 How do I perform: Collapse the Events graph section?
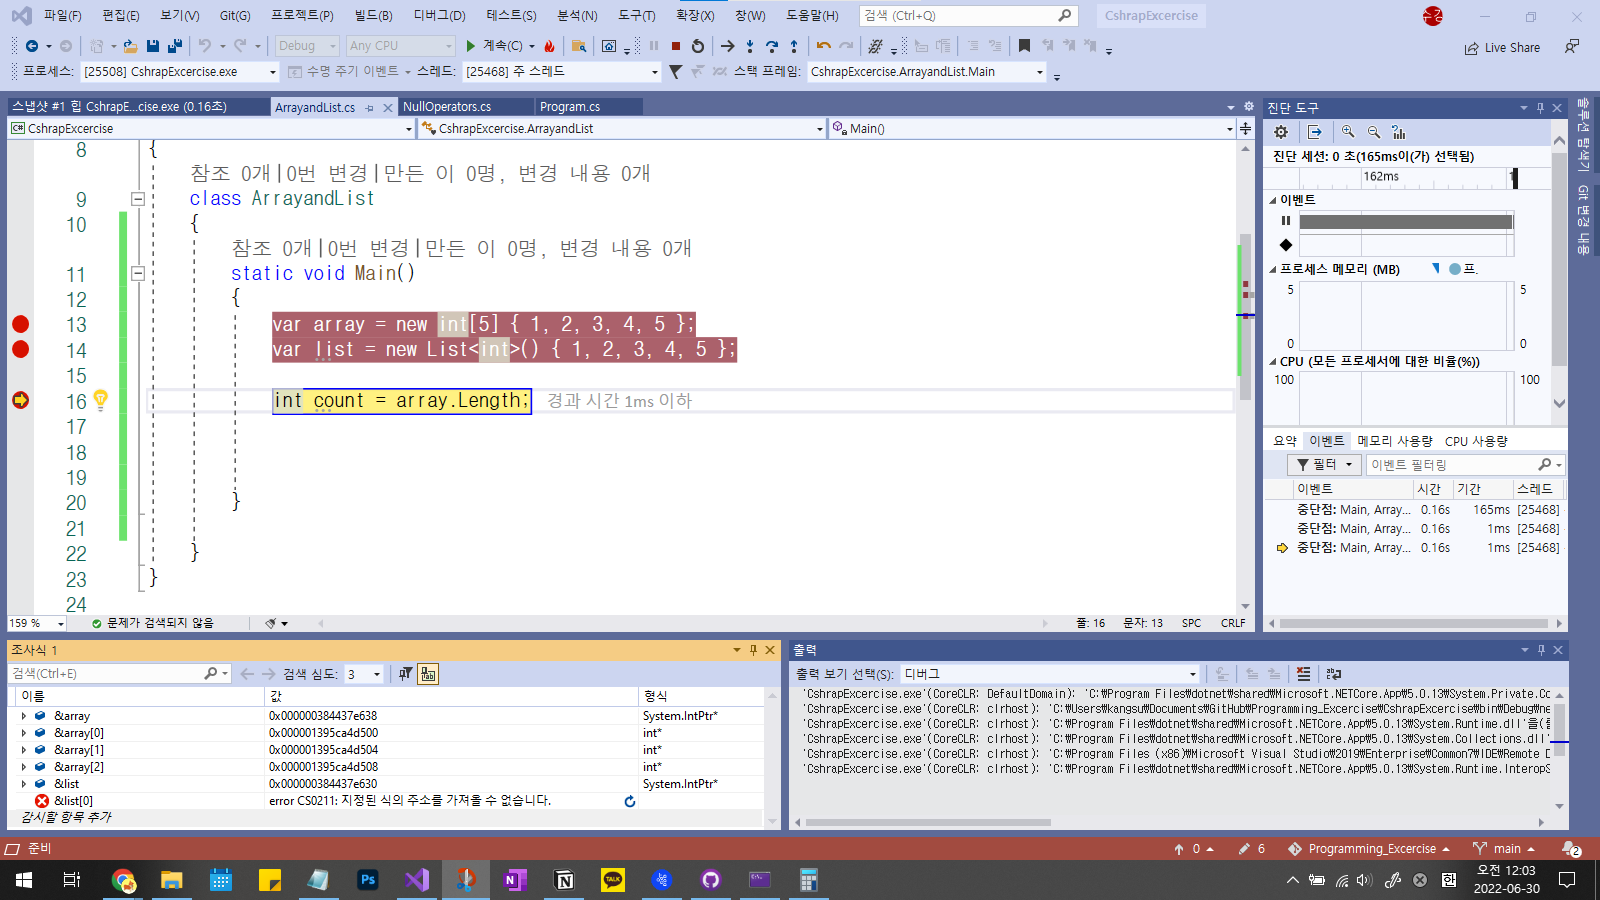(1273, 200)
